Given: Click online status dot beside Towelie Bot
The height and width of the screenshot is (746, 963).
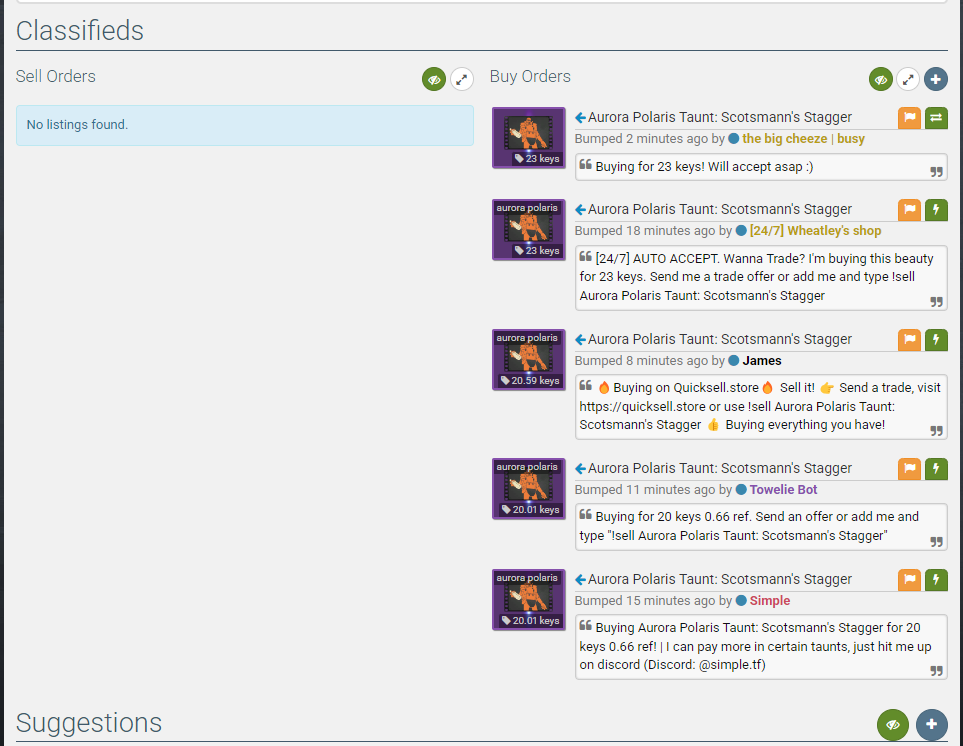Looking at the screenshot, I should 741,490.
